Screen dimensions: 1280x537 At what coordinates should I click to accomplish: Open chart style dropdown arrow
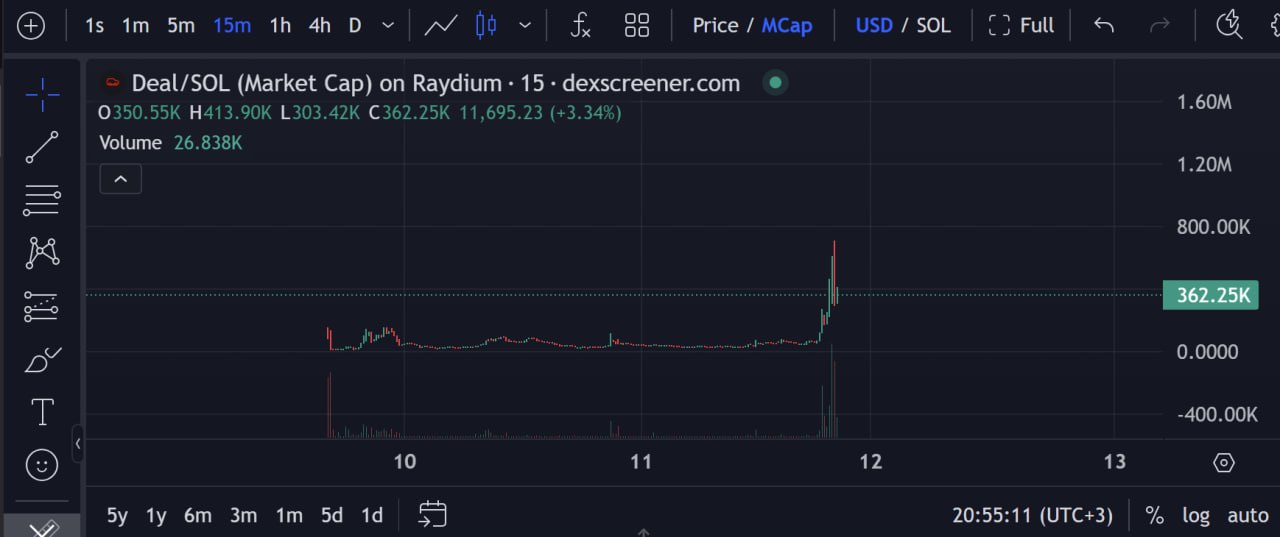(525, 25)
